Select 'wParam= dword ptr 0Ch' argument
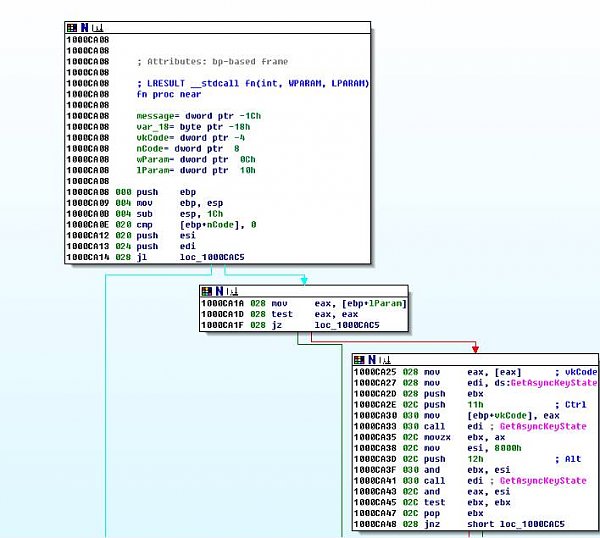The width and height of the screenshot is (600, 538). (x=196, y=160)
